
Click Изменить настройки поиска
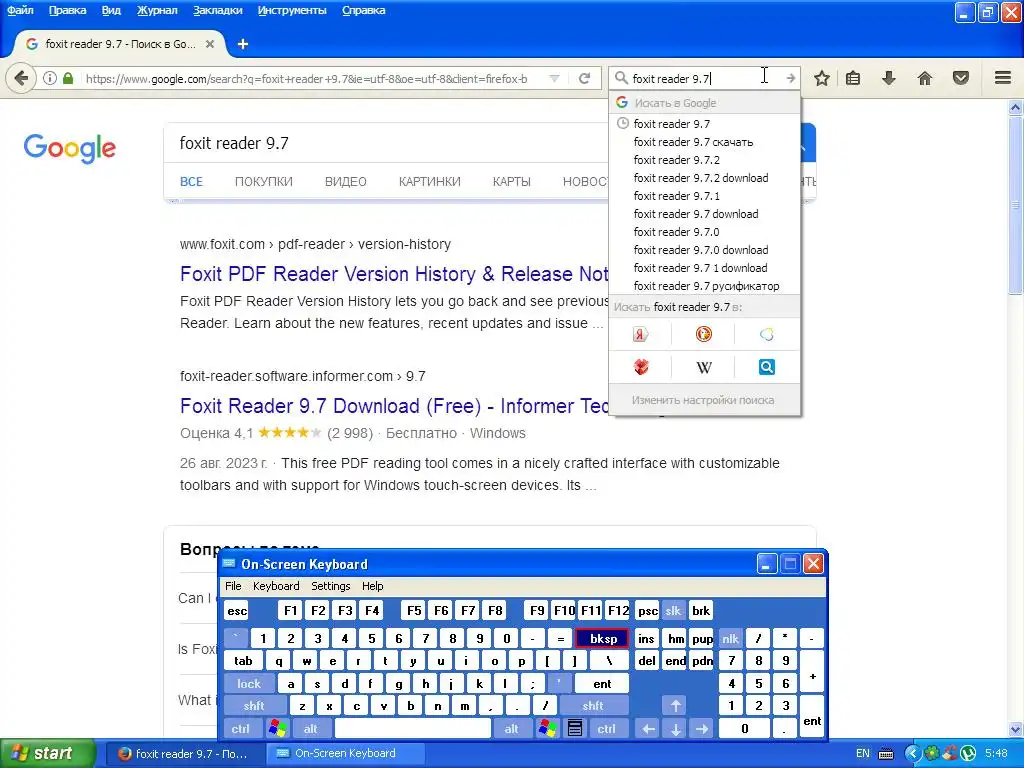point(703,400)
